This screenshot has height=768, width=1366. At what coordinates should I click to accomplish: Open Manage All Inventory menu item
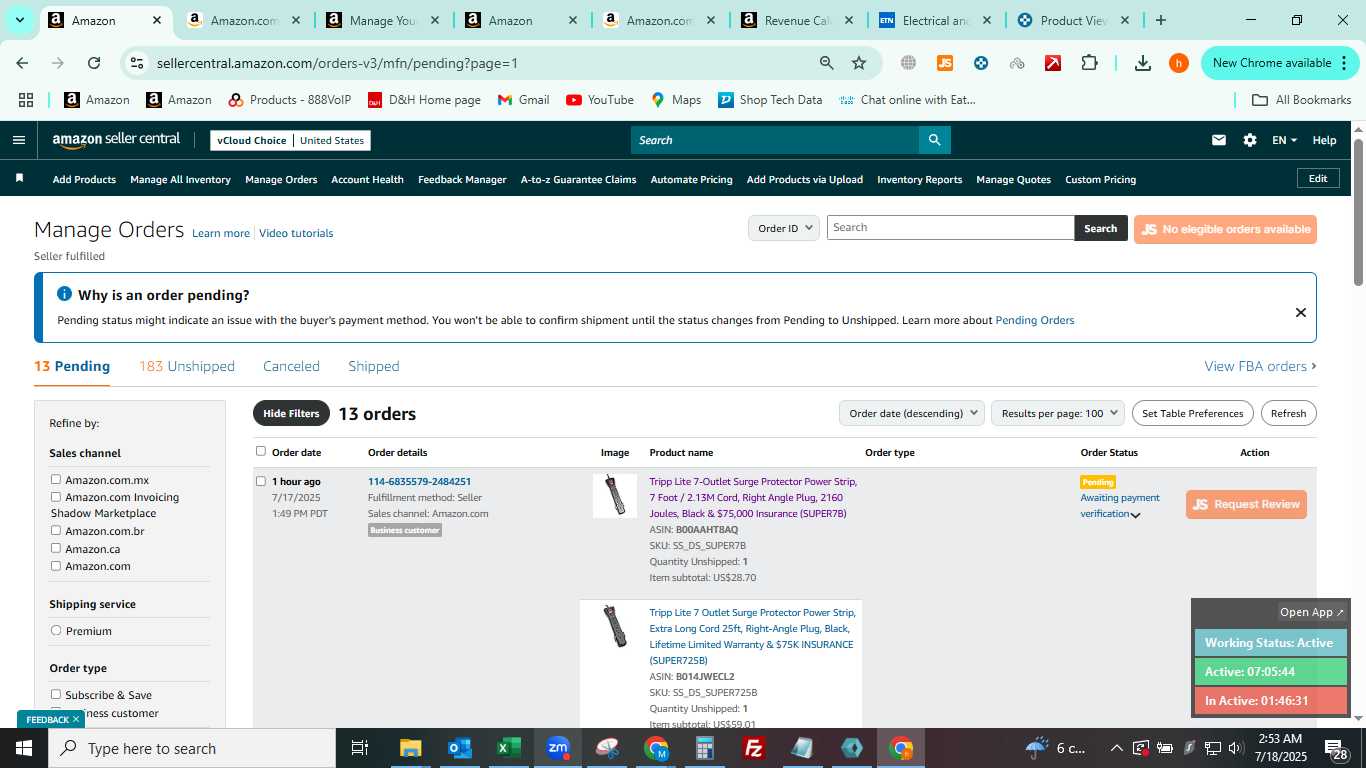click(180, 179)
